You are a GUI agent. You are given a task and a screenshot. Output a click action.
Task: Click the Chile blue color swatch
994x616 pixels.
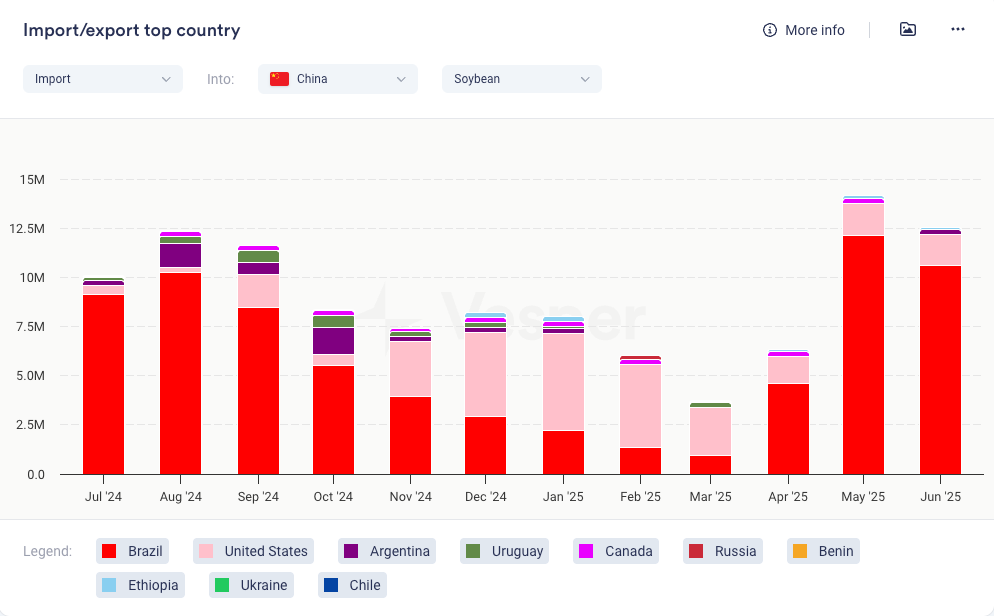tap(331, 585)
